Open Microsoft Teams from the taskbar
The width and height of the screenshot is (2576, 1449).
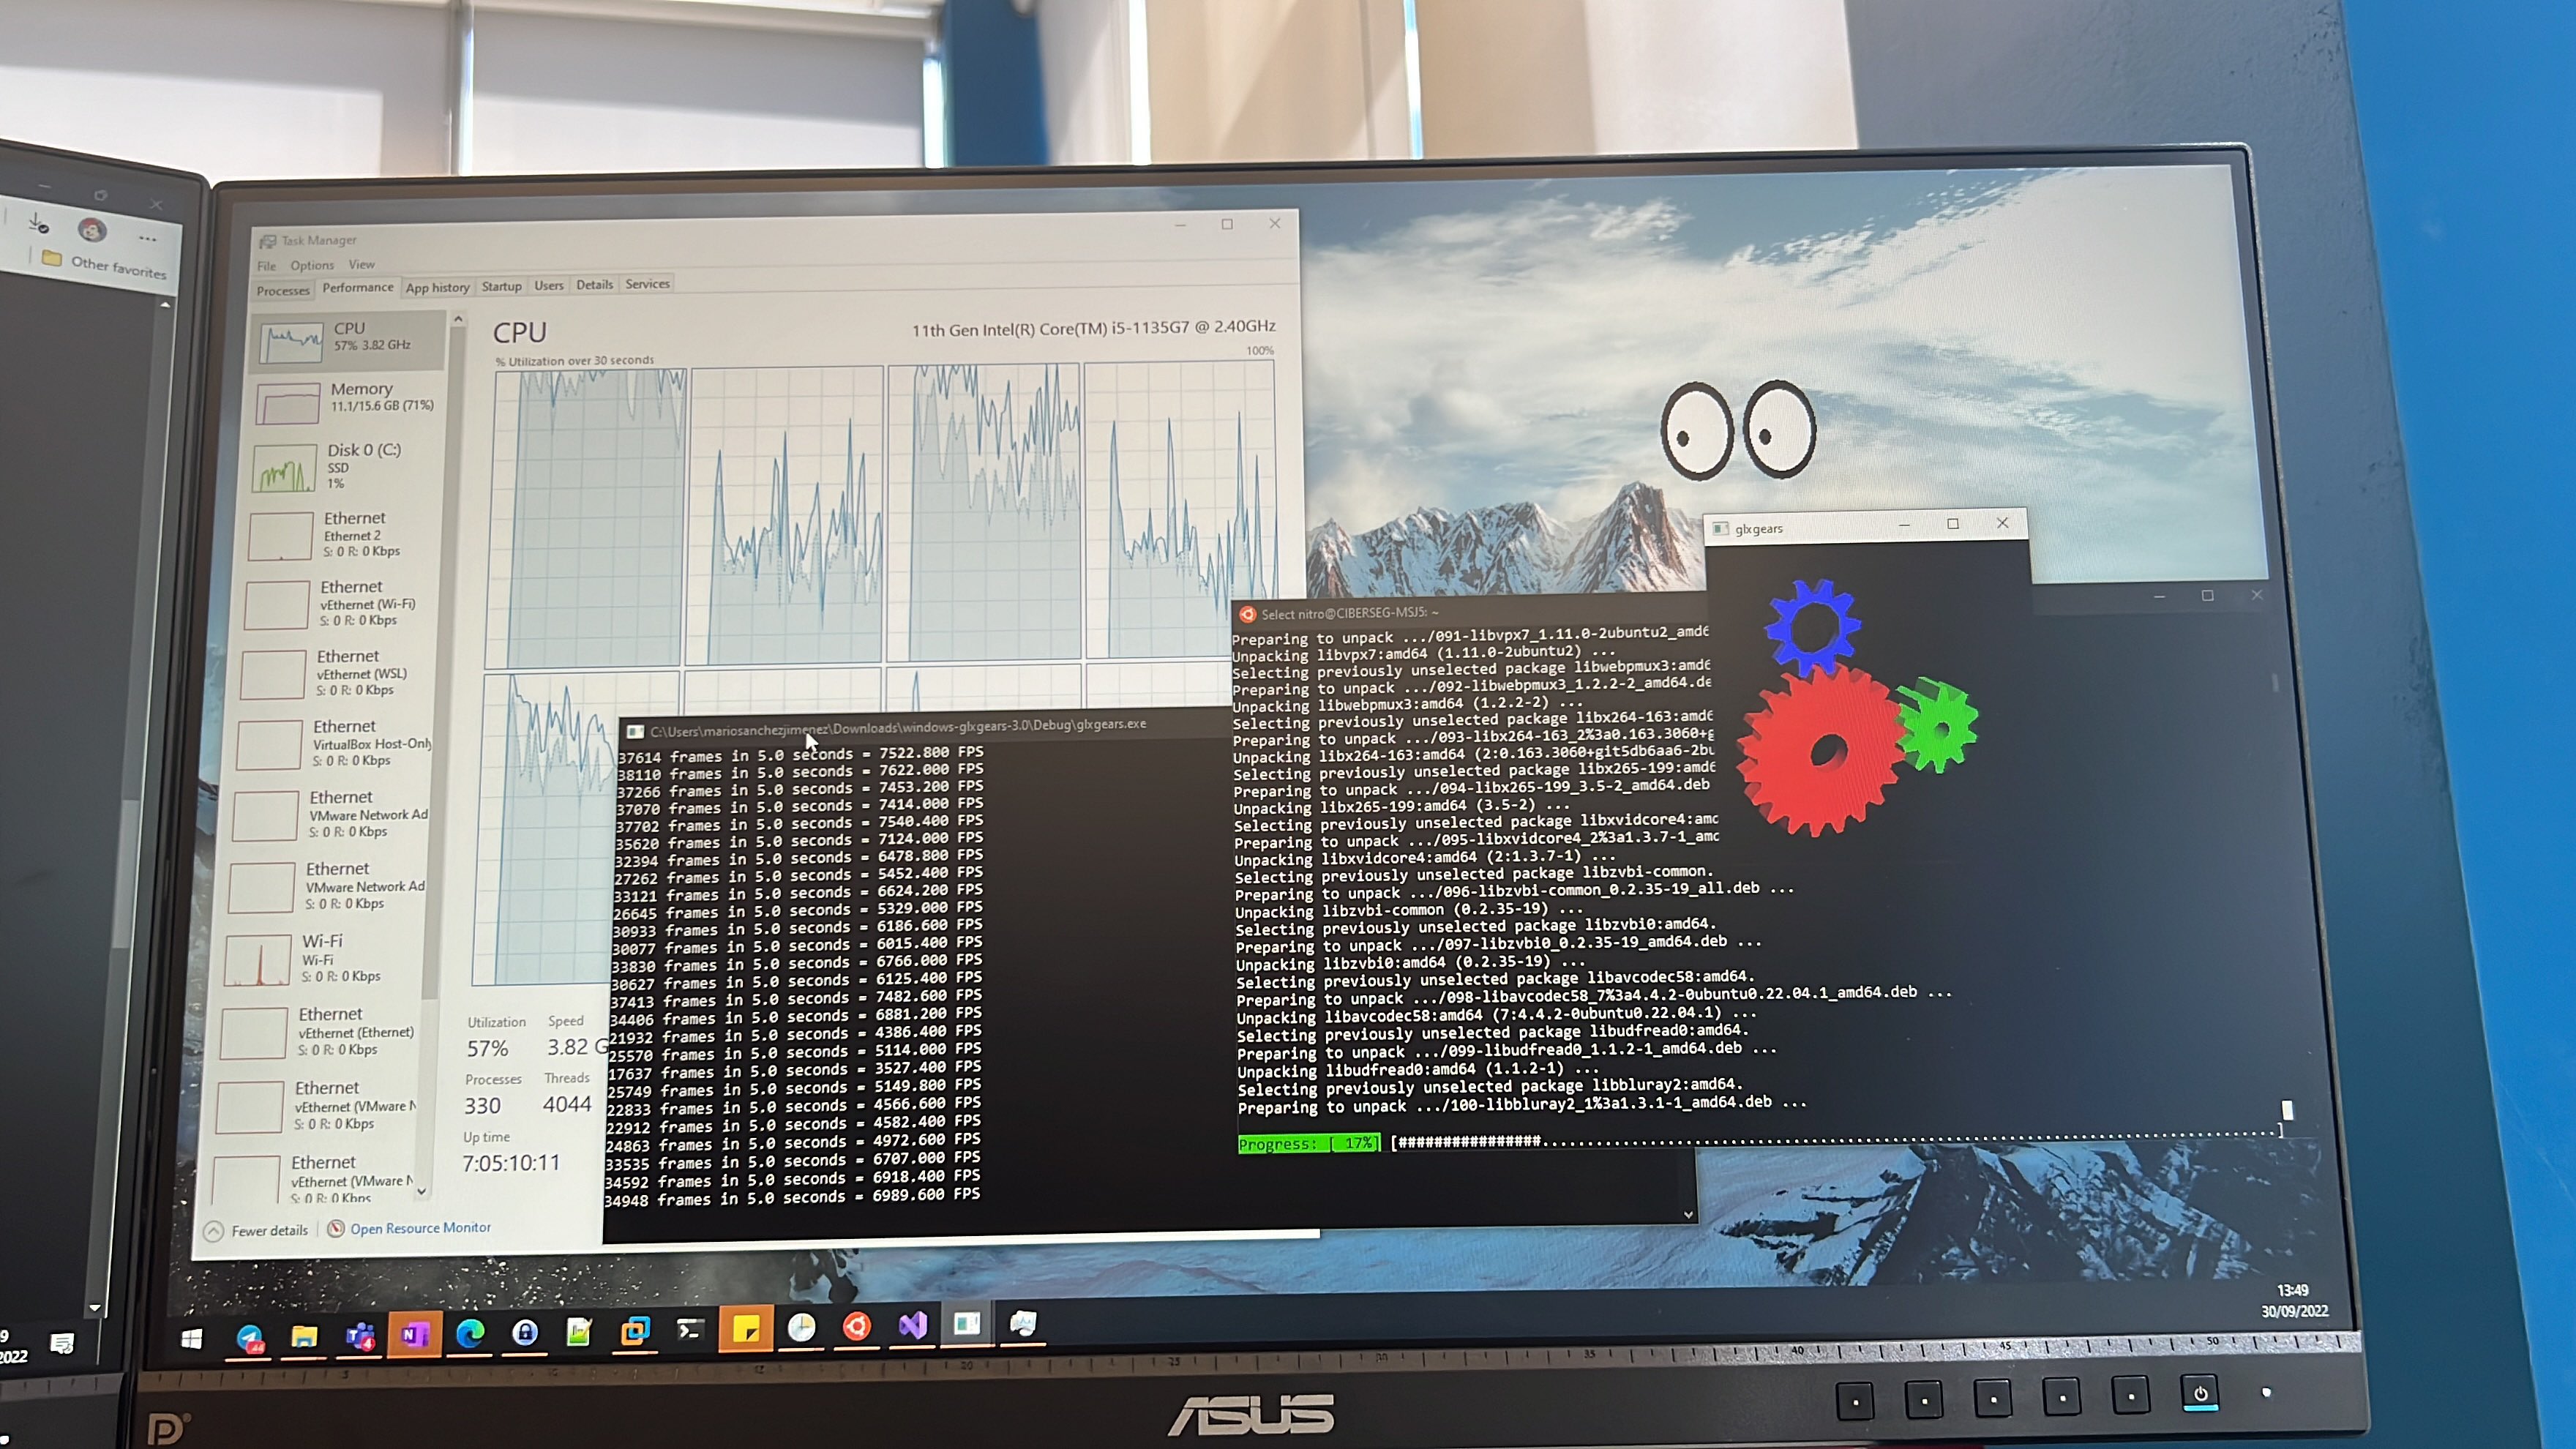click(x=360, y=1335)
